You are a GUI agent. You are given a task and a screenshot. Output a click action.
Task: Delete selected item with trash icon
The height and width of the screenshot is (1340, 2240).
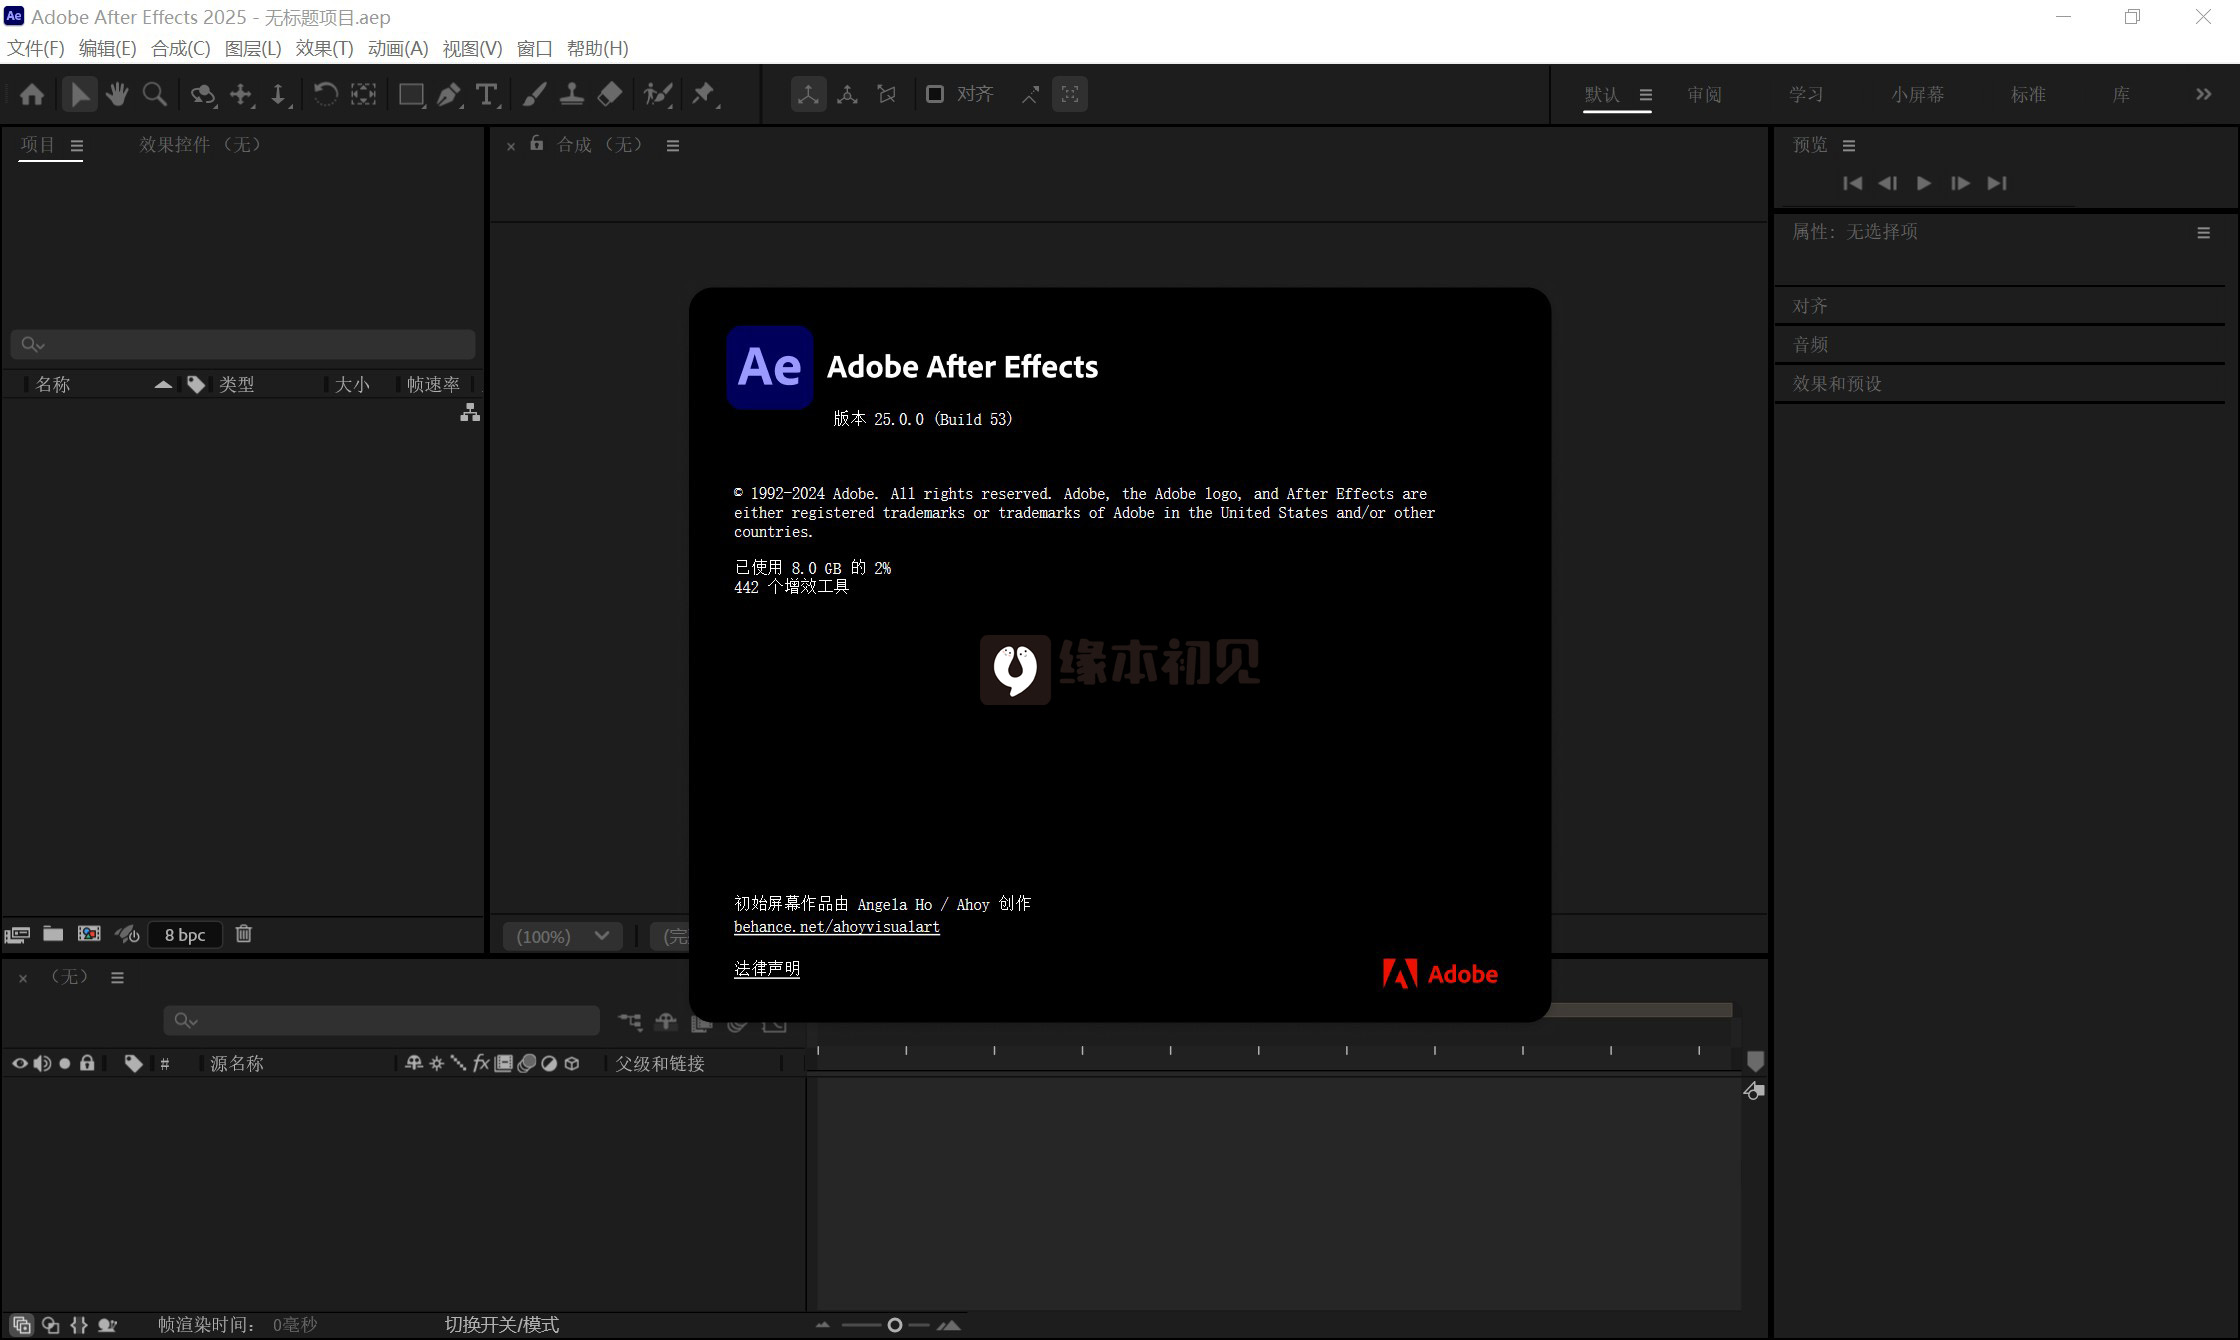[243, 934]
